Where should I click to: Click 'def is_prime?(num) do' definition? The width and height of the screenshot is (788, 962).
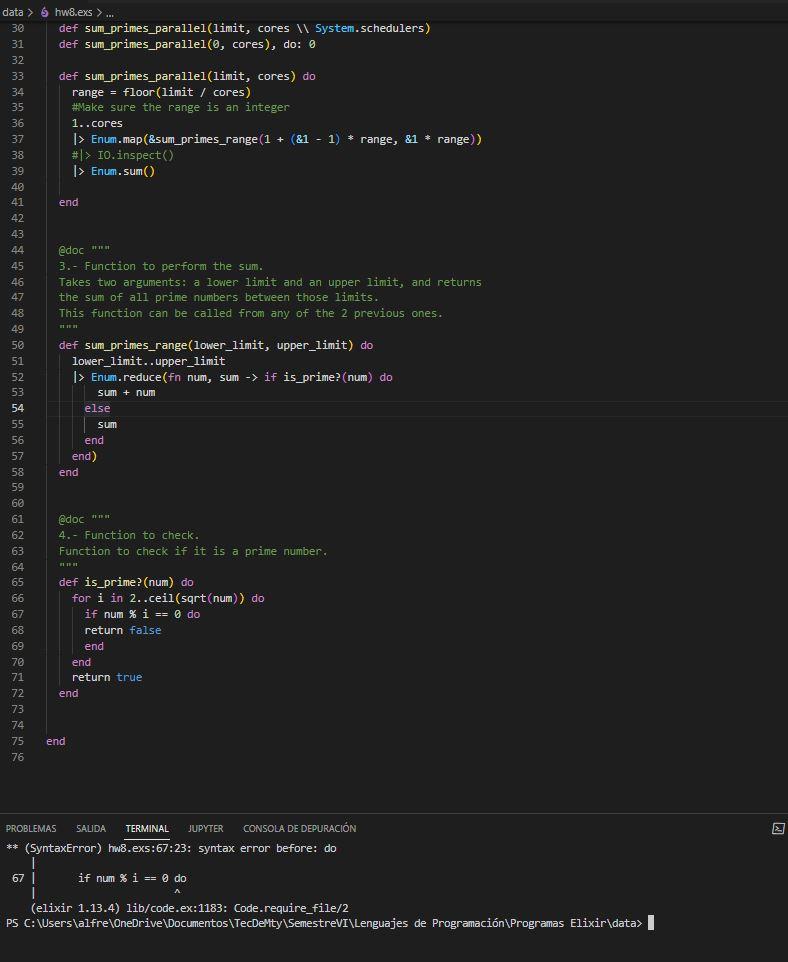(126, 582)
